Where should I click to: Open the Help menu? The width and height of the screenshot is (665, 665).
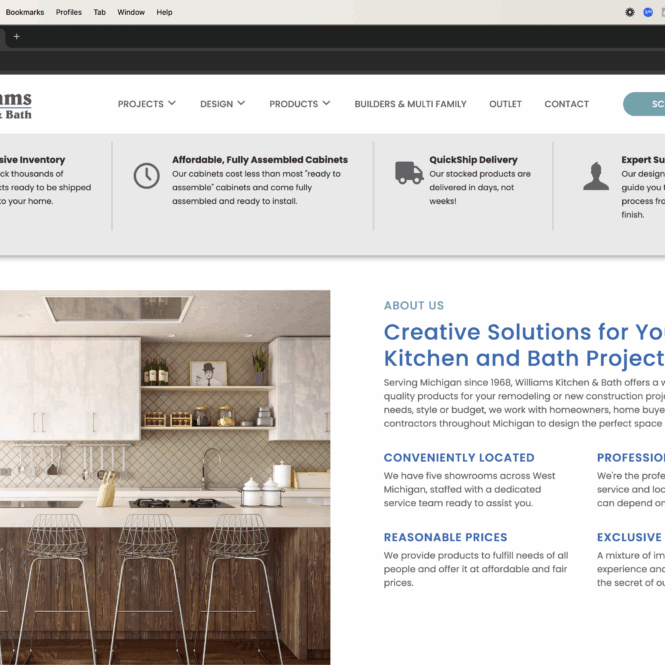point(164,12)
